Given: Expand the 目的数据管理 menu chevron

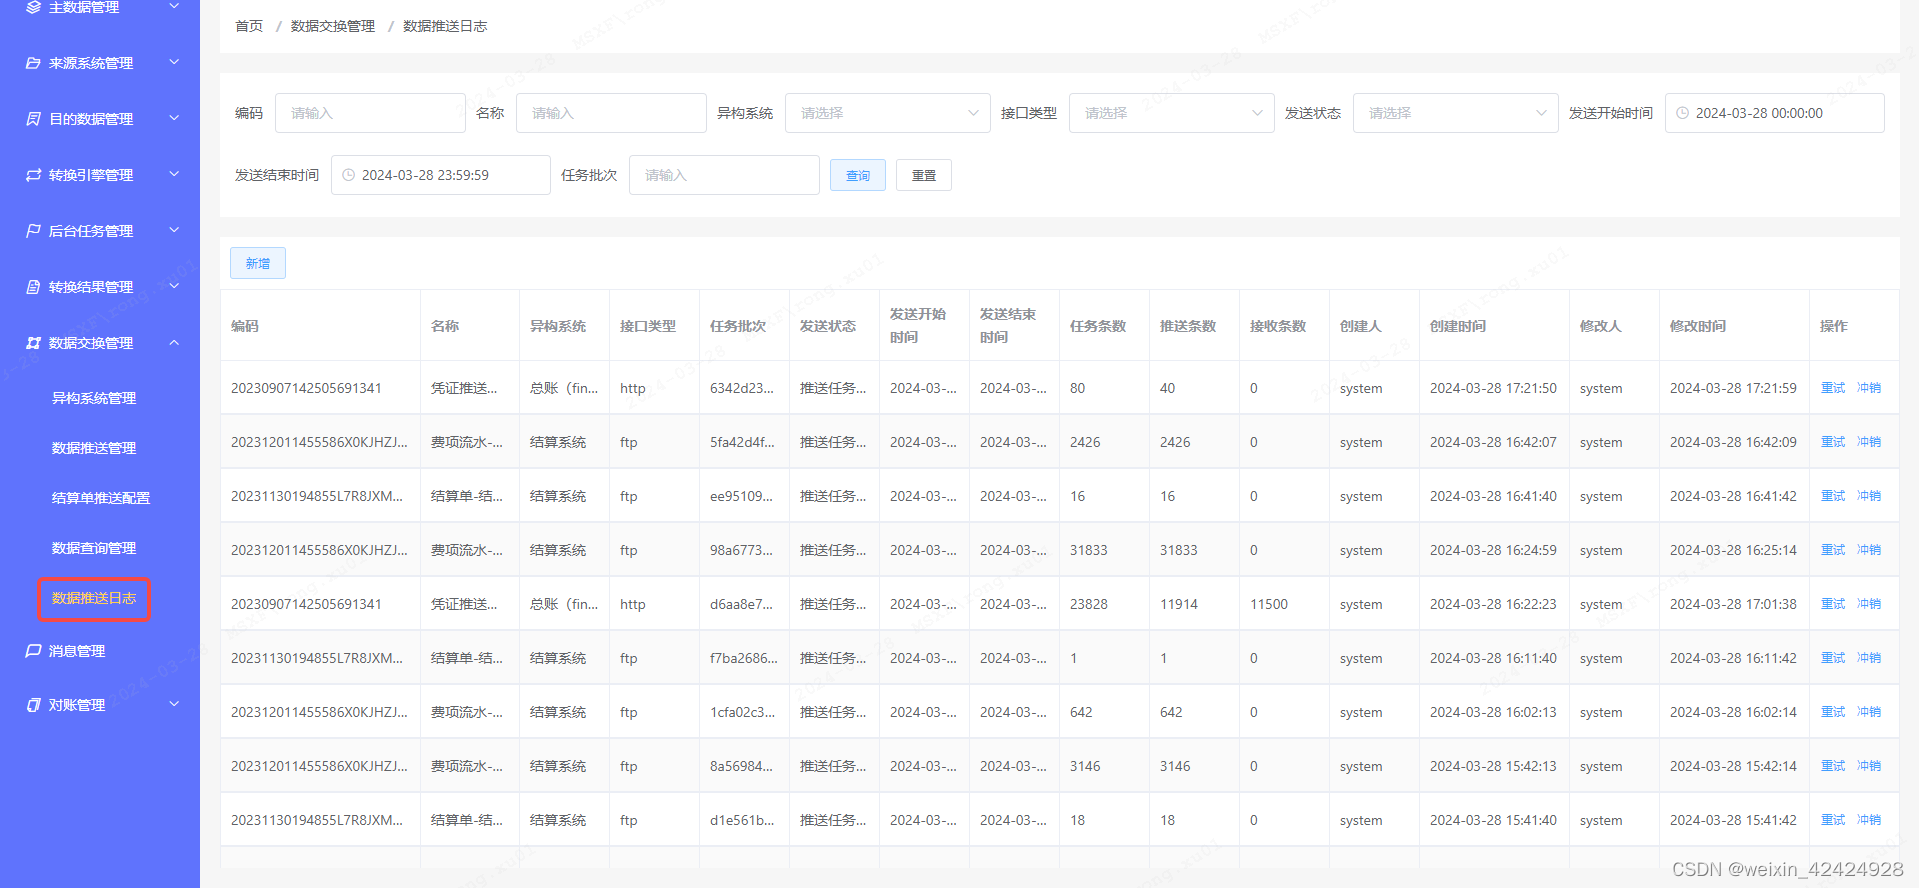Looking at the screenshot, I should 174,118.
